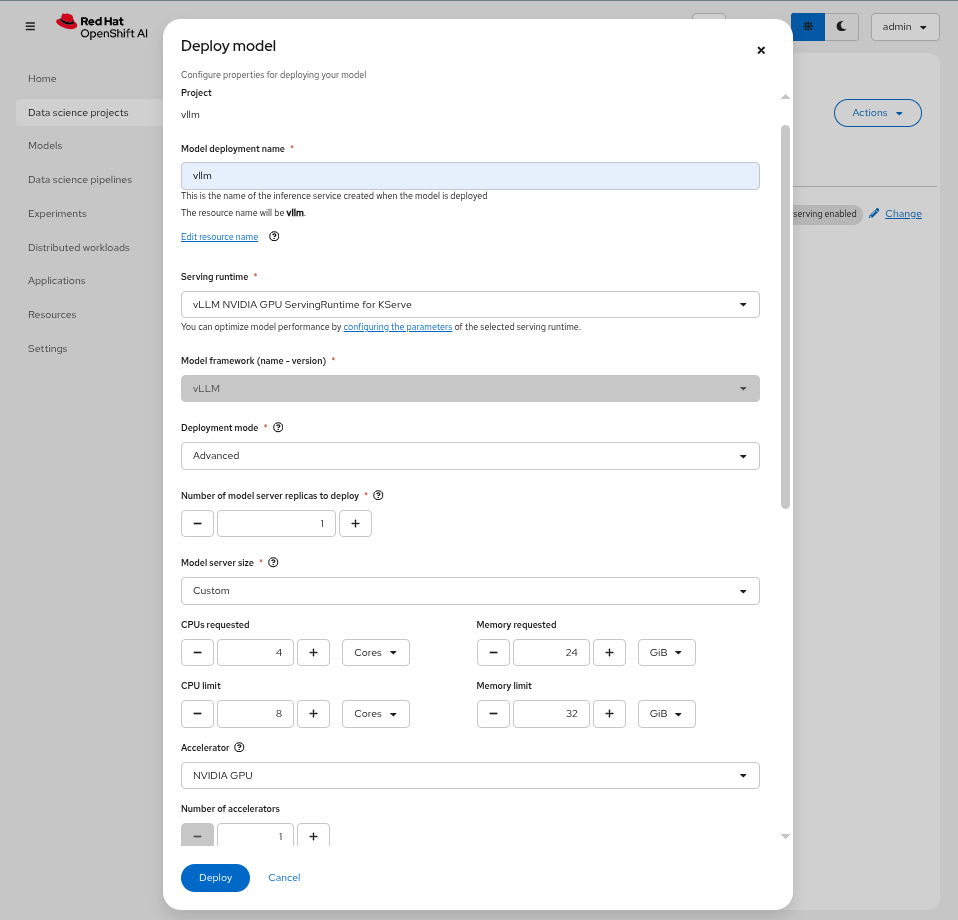Viewport: 958px width, 920px height.
Task: Click the replicas number input
Action: point(276,524)
